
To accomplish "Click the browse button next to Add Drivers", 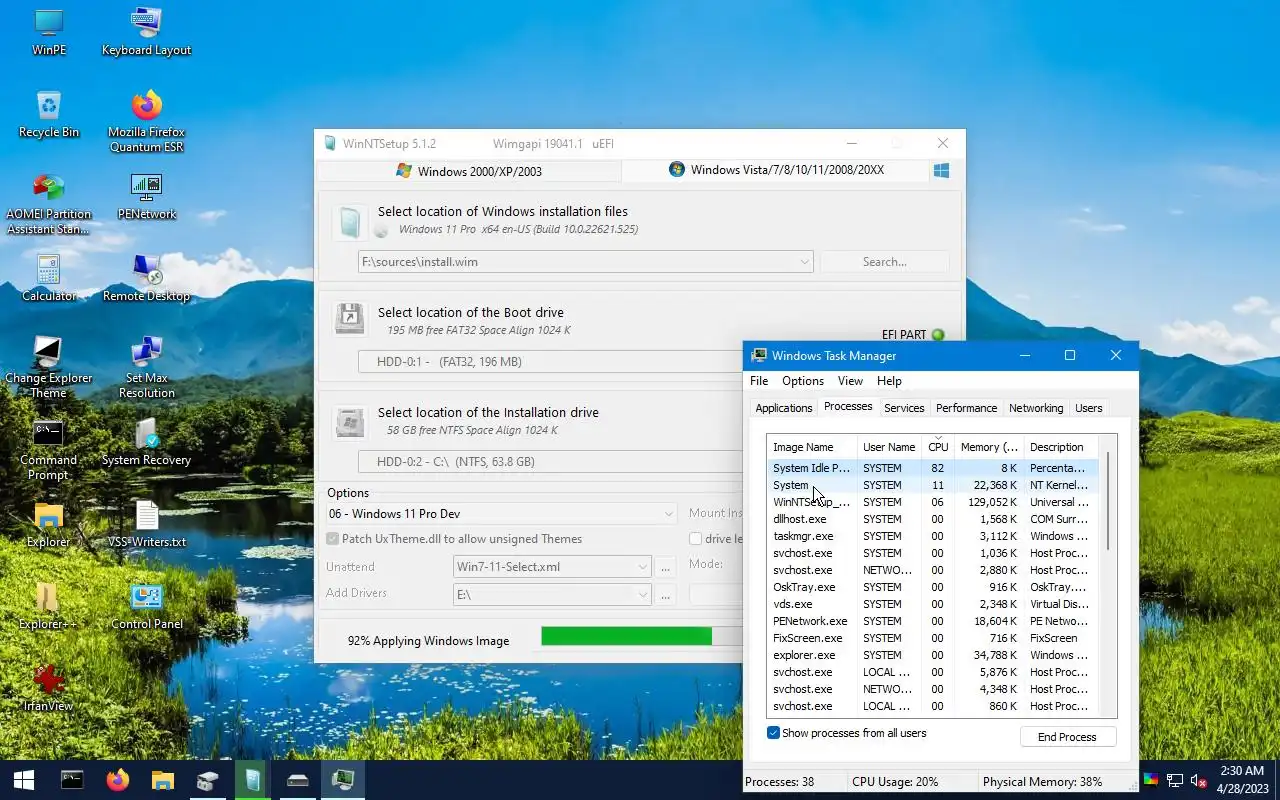I will click(666, 595).
